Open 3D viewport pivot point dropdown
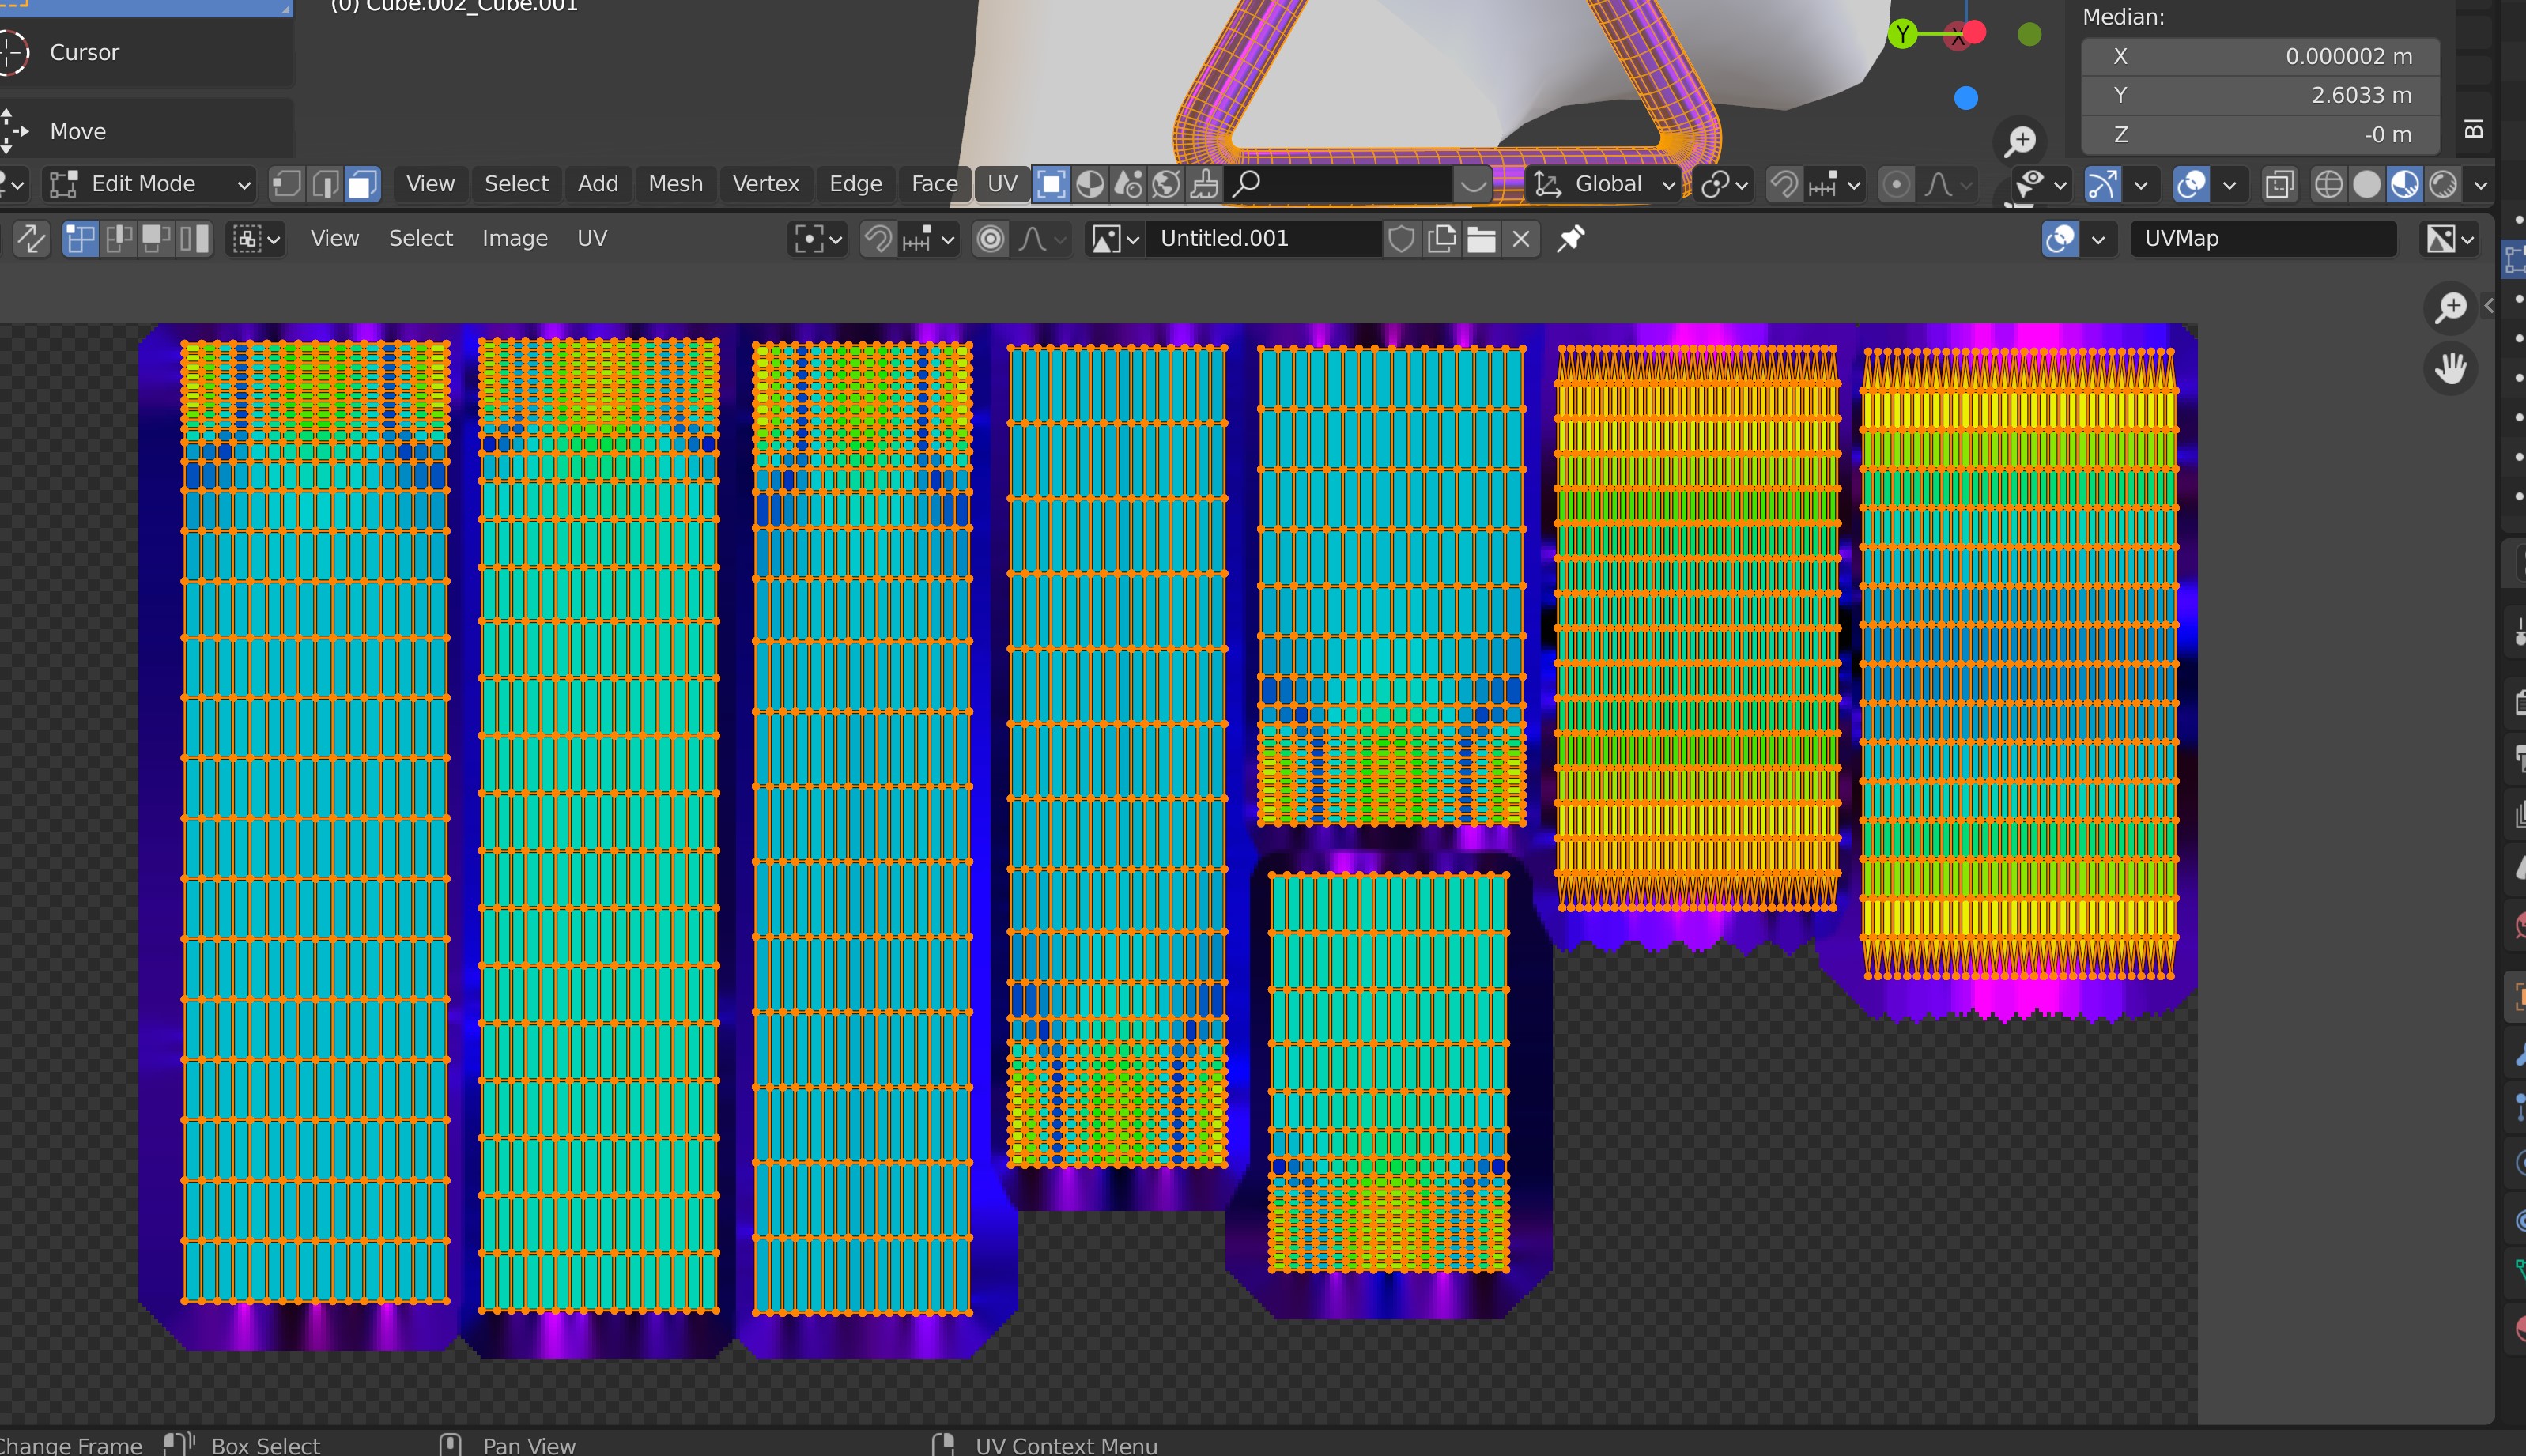Screen dimensions: 2526x1456 [x=1724, y=184]
